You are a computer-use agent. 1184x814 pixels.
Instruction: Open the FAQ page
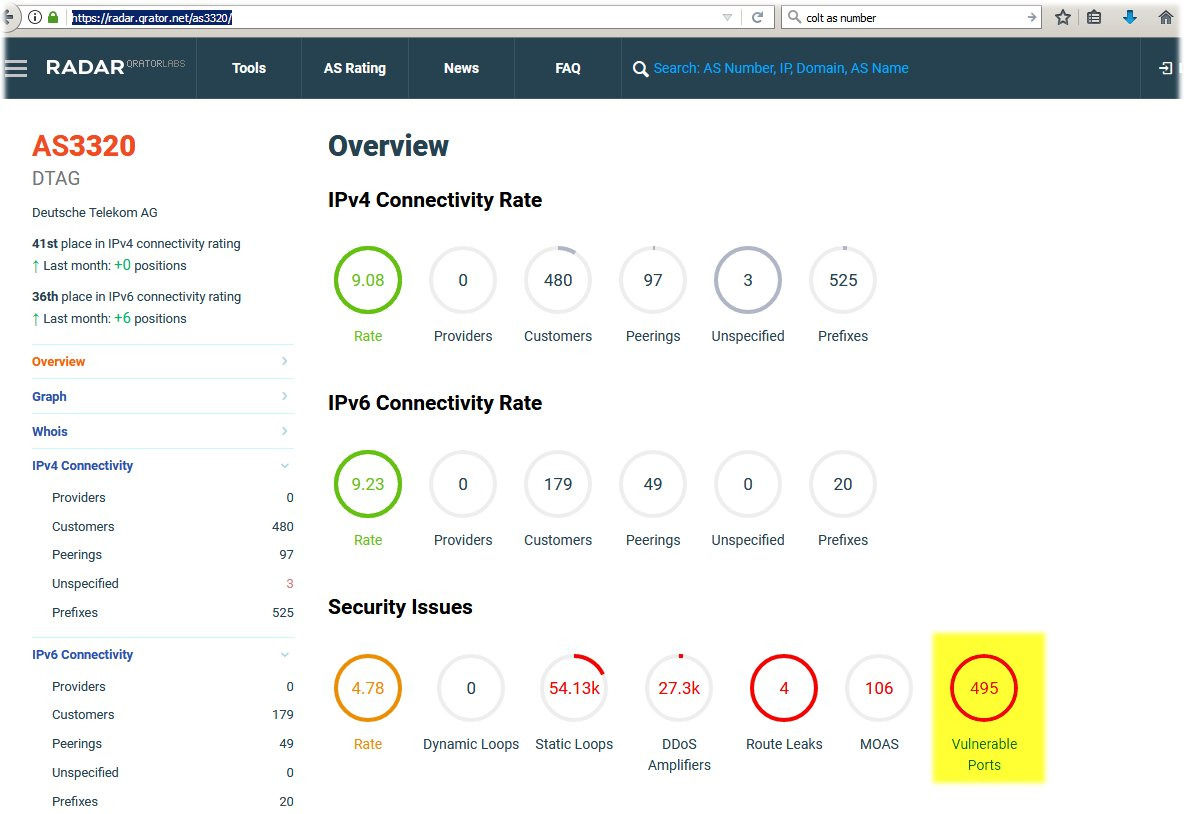pyautogui.click(x=568, y=68)
